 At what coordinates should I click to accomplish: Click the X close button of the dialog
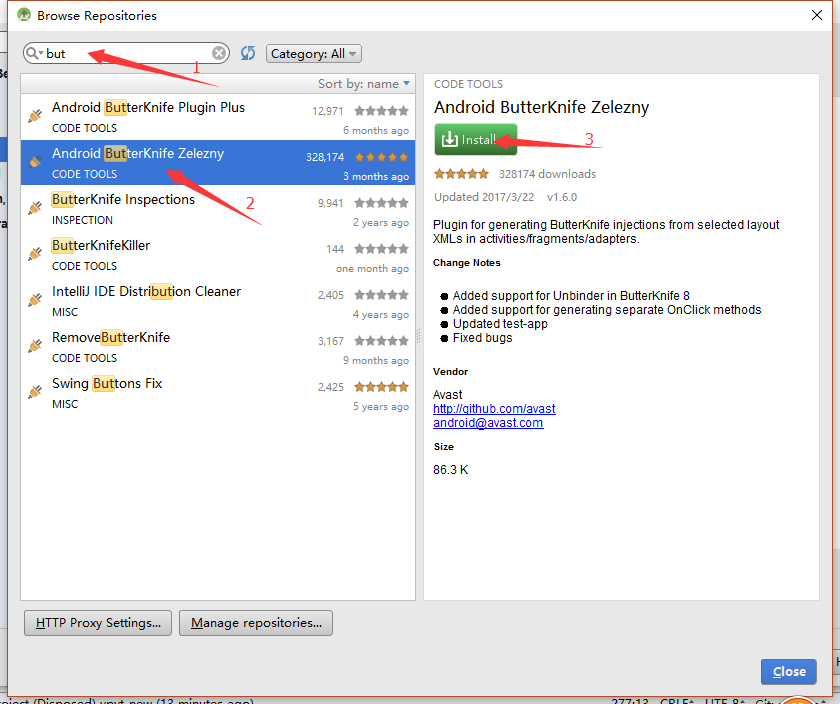click(816, 15)
